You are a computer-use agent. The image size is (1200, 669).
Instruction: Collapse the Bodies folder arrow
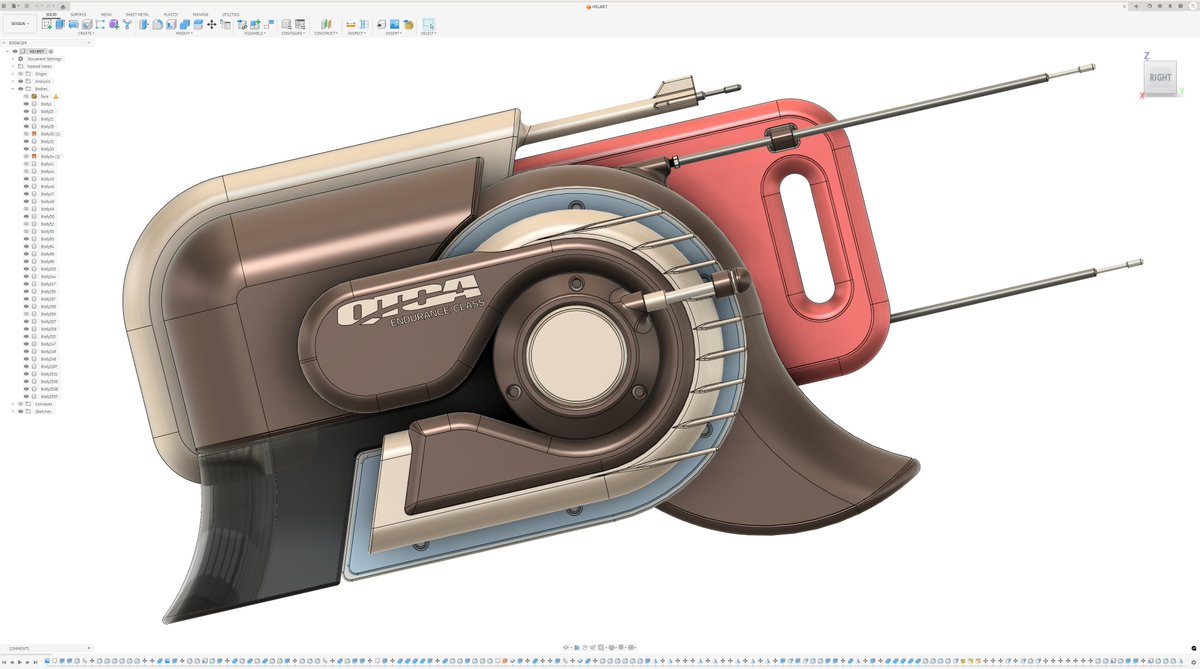[x=13, y=88]
